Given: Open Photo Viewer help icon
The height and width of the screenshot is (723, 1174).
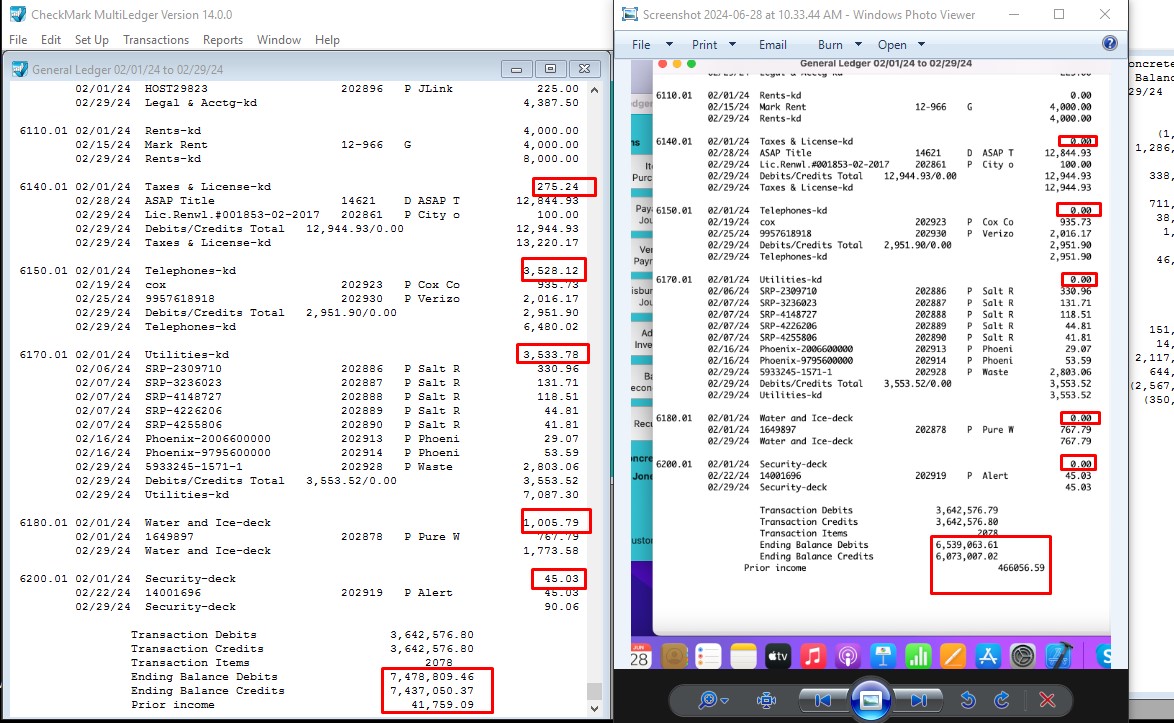Looking at the screenshot, I should (x=1109, y=44).
